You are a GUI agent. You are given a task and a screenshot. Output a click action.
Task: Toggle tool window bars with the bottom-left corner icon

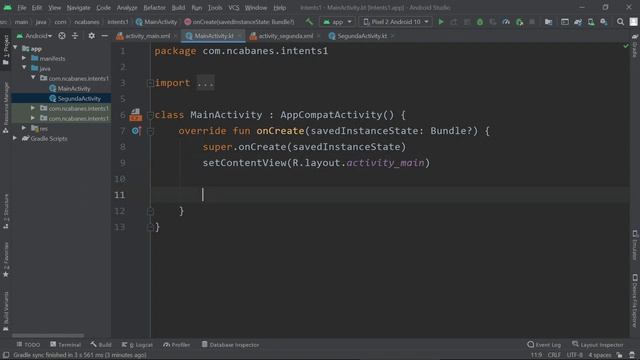click(6, 355)
